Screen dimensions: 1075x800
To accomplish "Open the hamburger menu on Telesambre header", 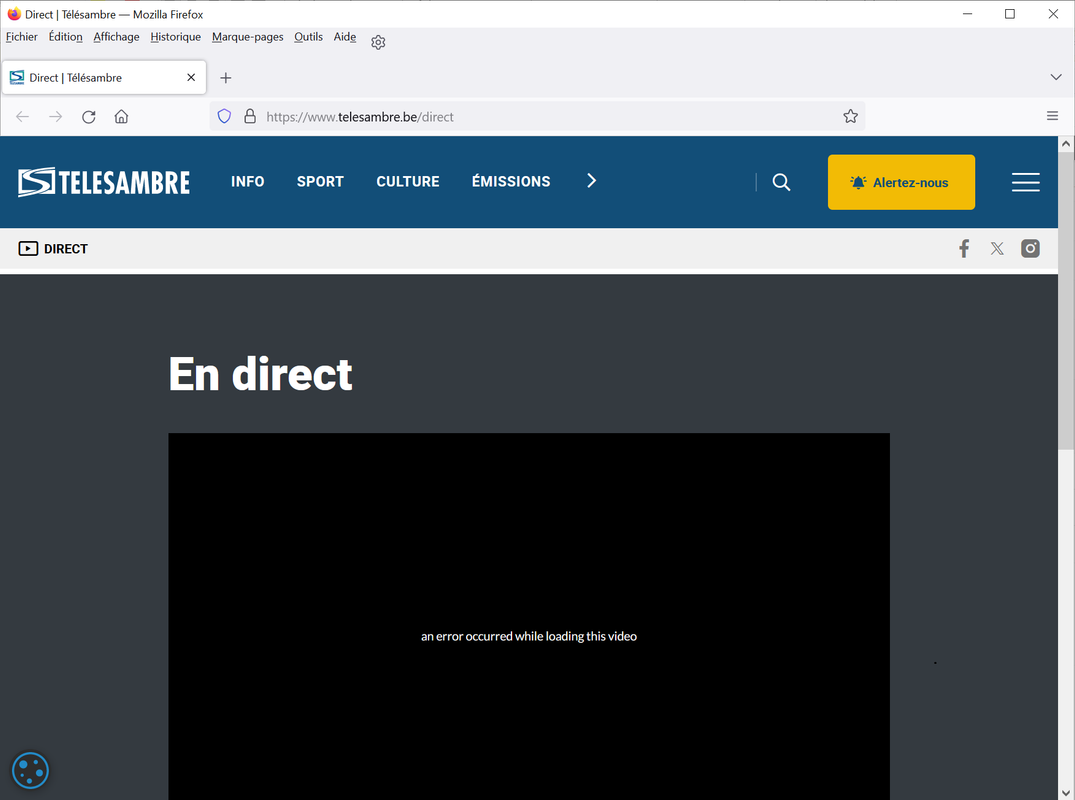I will [x=1025, y=182].
